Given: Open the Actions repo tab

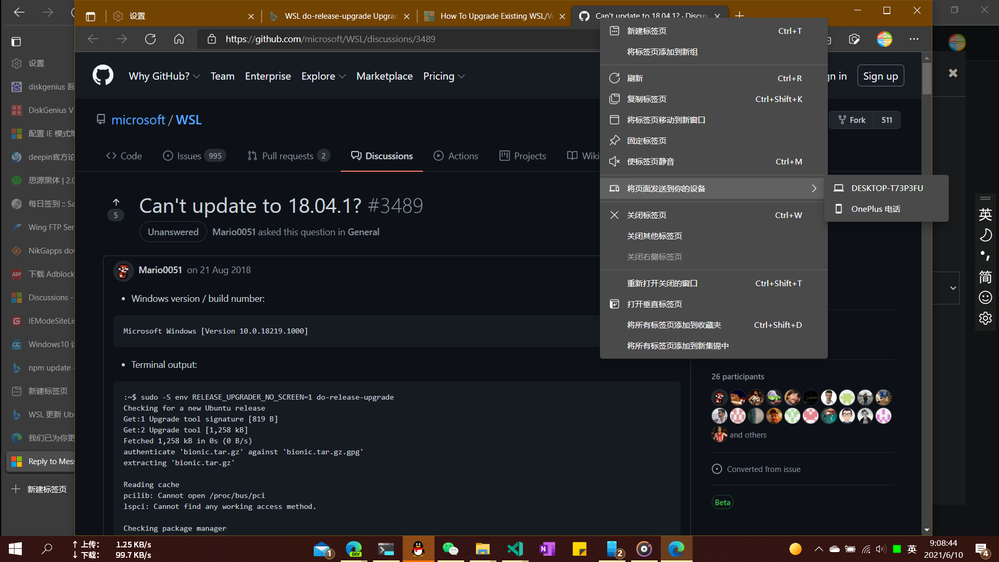Looking at the screenshot, I should pyautogui.click(x=456, y=155).
